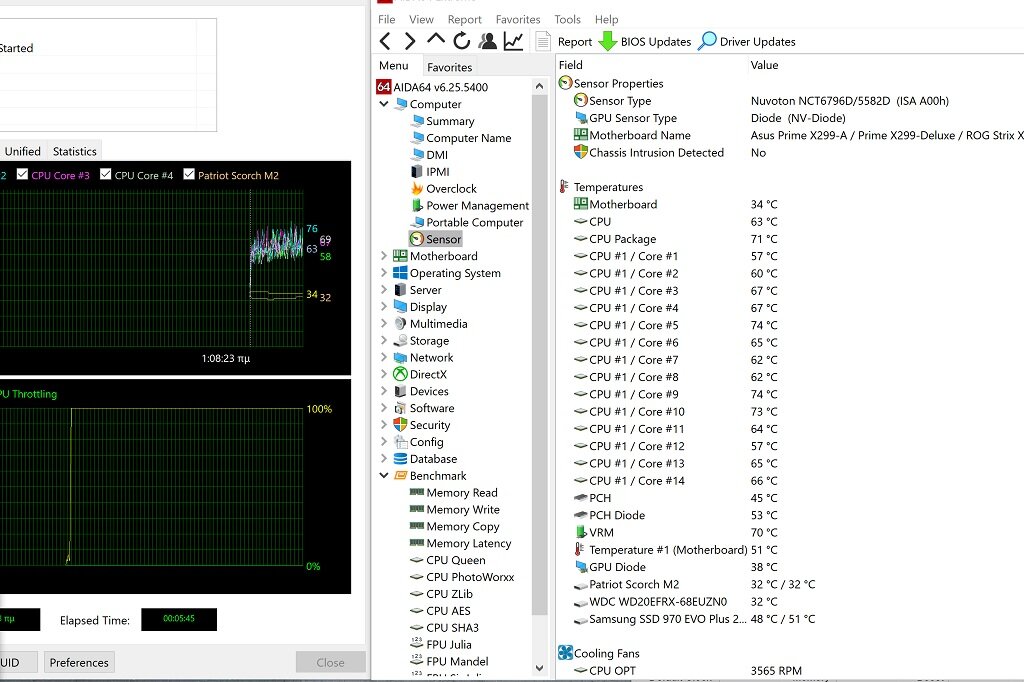Switch to the Statistics tab
Screen dimensions: 1024x682
74,151
